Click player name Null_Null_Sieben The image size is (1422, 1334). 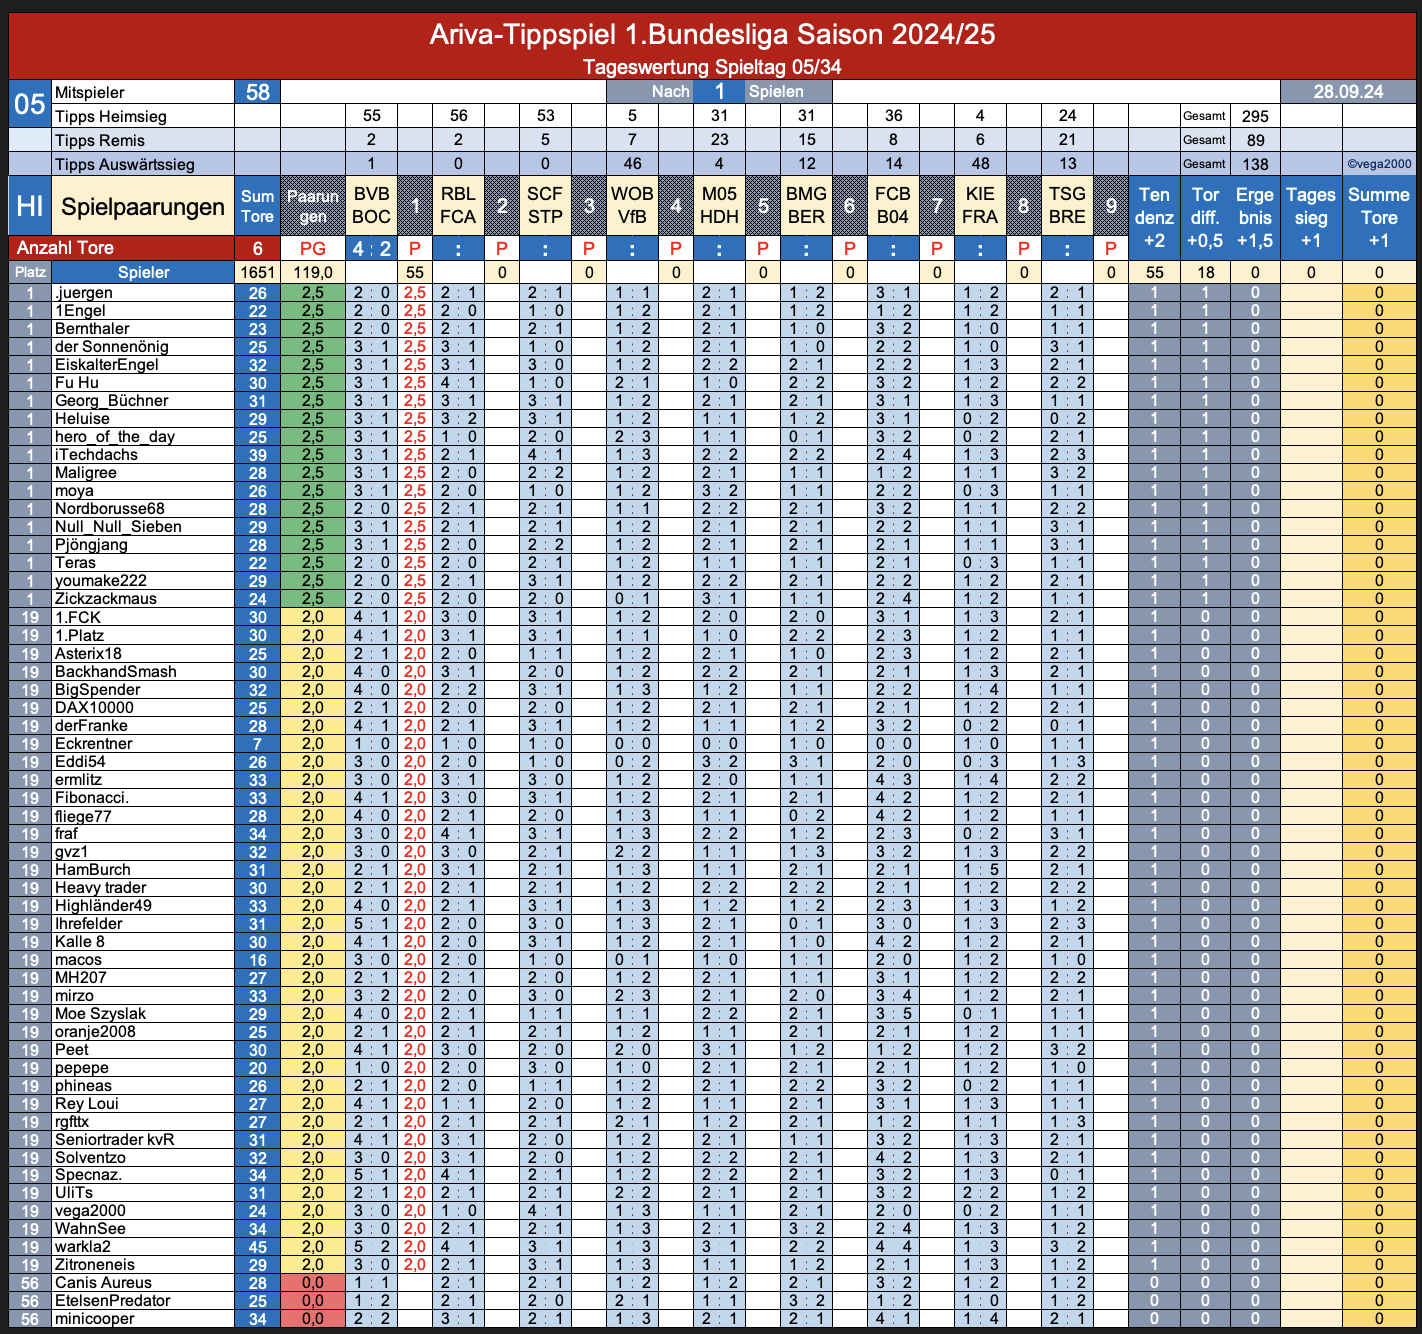pyautogui.click(x=118, y=527)
